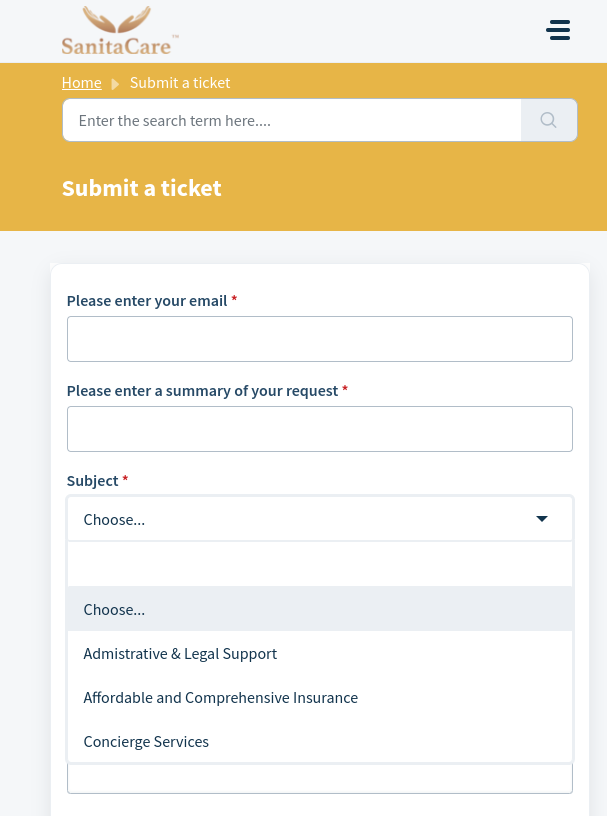Click the input field below the dropdown list
The image size is (607, 816).
(x=319, y=780)
